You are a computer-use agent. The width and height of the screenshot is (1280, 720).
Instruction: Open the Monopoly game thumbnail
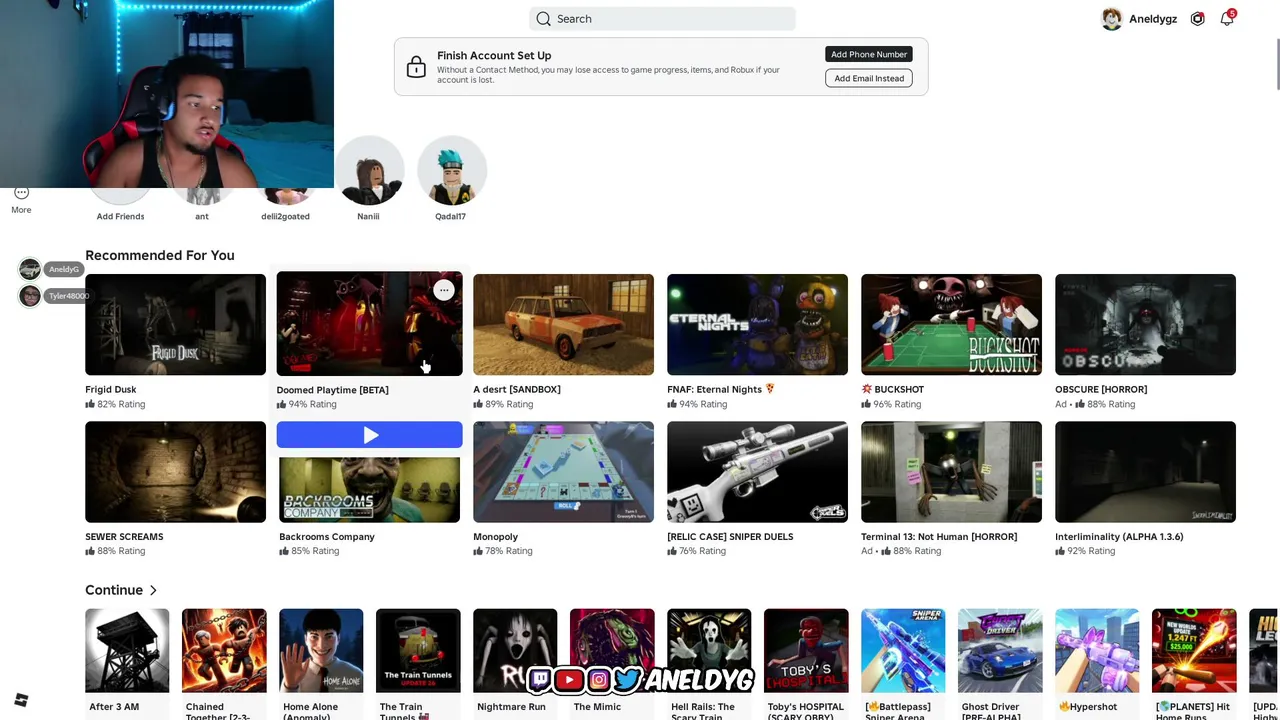coord(563,471)
